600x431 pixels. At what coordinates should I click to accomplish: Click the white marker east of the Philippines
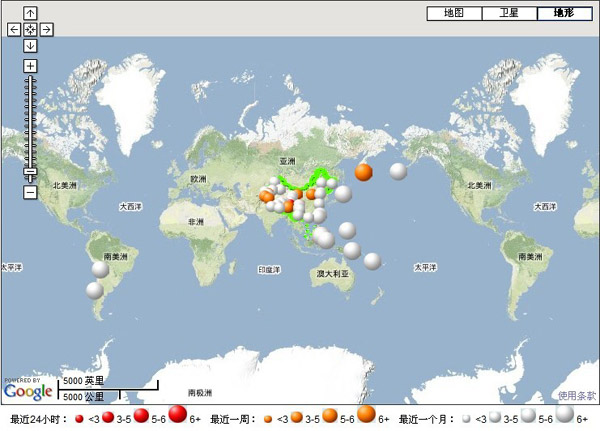(347, 230)
